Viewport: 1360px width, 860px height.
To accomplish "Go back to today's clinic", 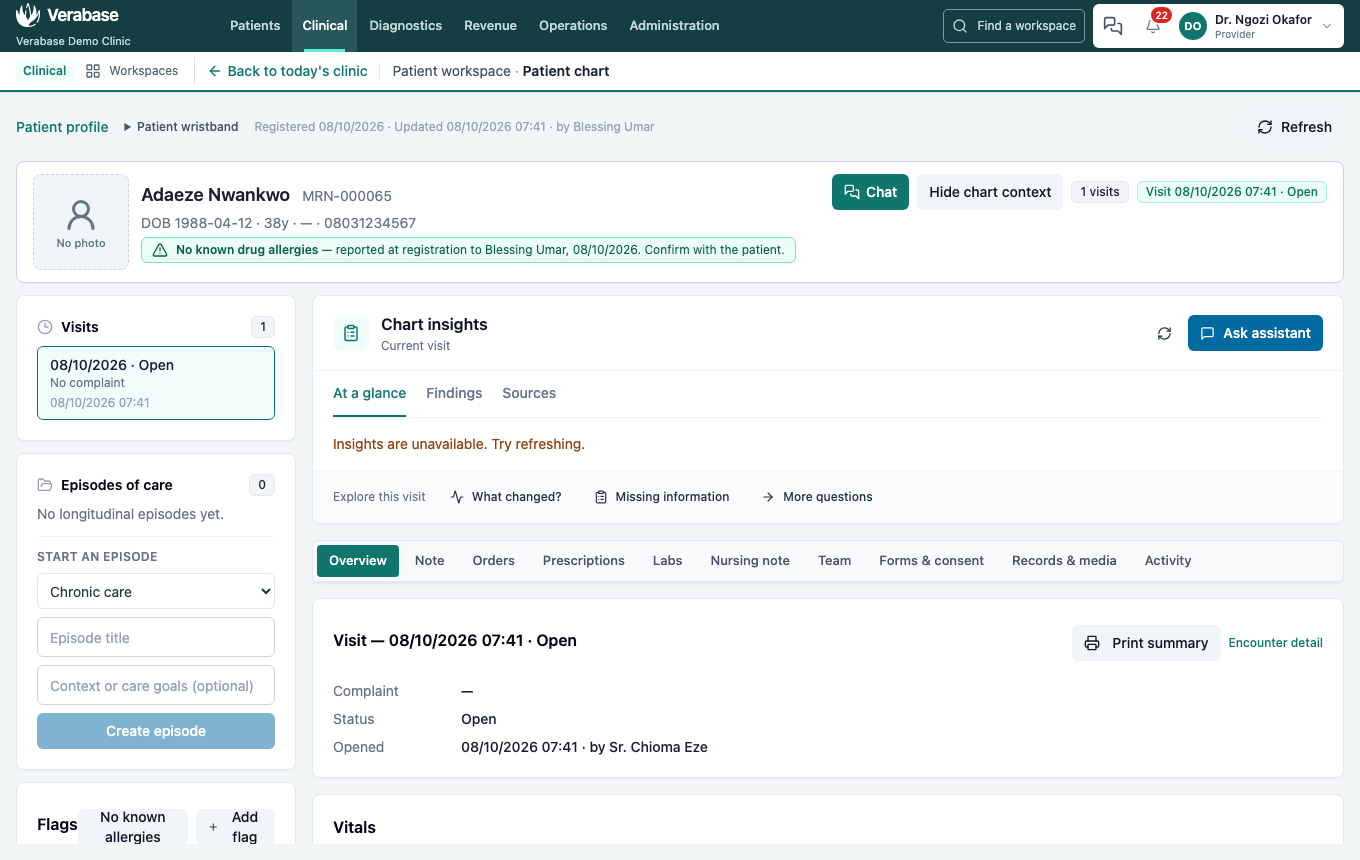I will coord(288,71).
